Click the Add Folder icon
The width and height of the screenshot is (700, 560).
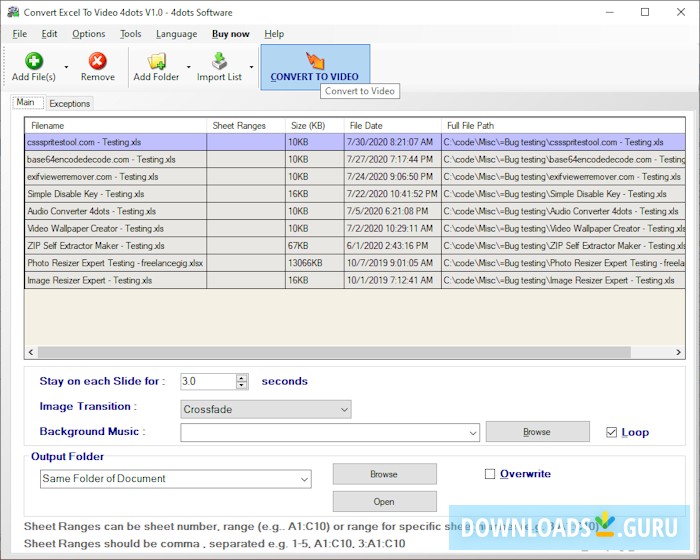tap(156, 61)
